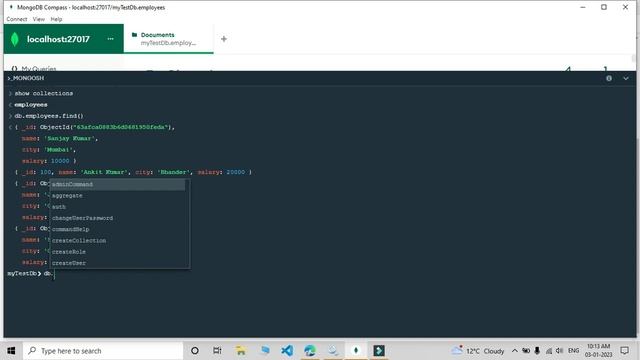This screenshot has width=640, height=360.
Task: Open Visual Studio Code from taskbar
Action: 287,351
